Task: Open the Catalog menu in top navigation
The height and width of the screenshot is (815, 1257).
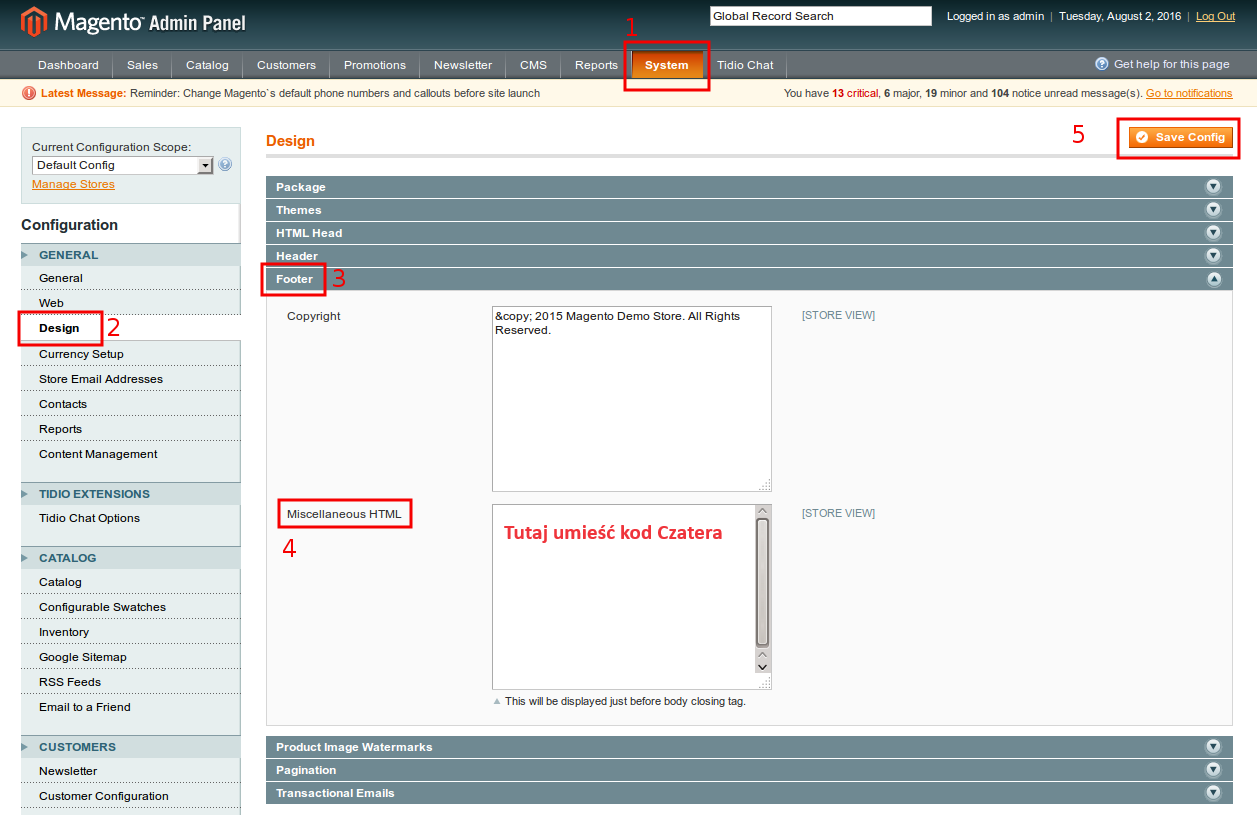Action: point(207,65)
